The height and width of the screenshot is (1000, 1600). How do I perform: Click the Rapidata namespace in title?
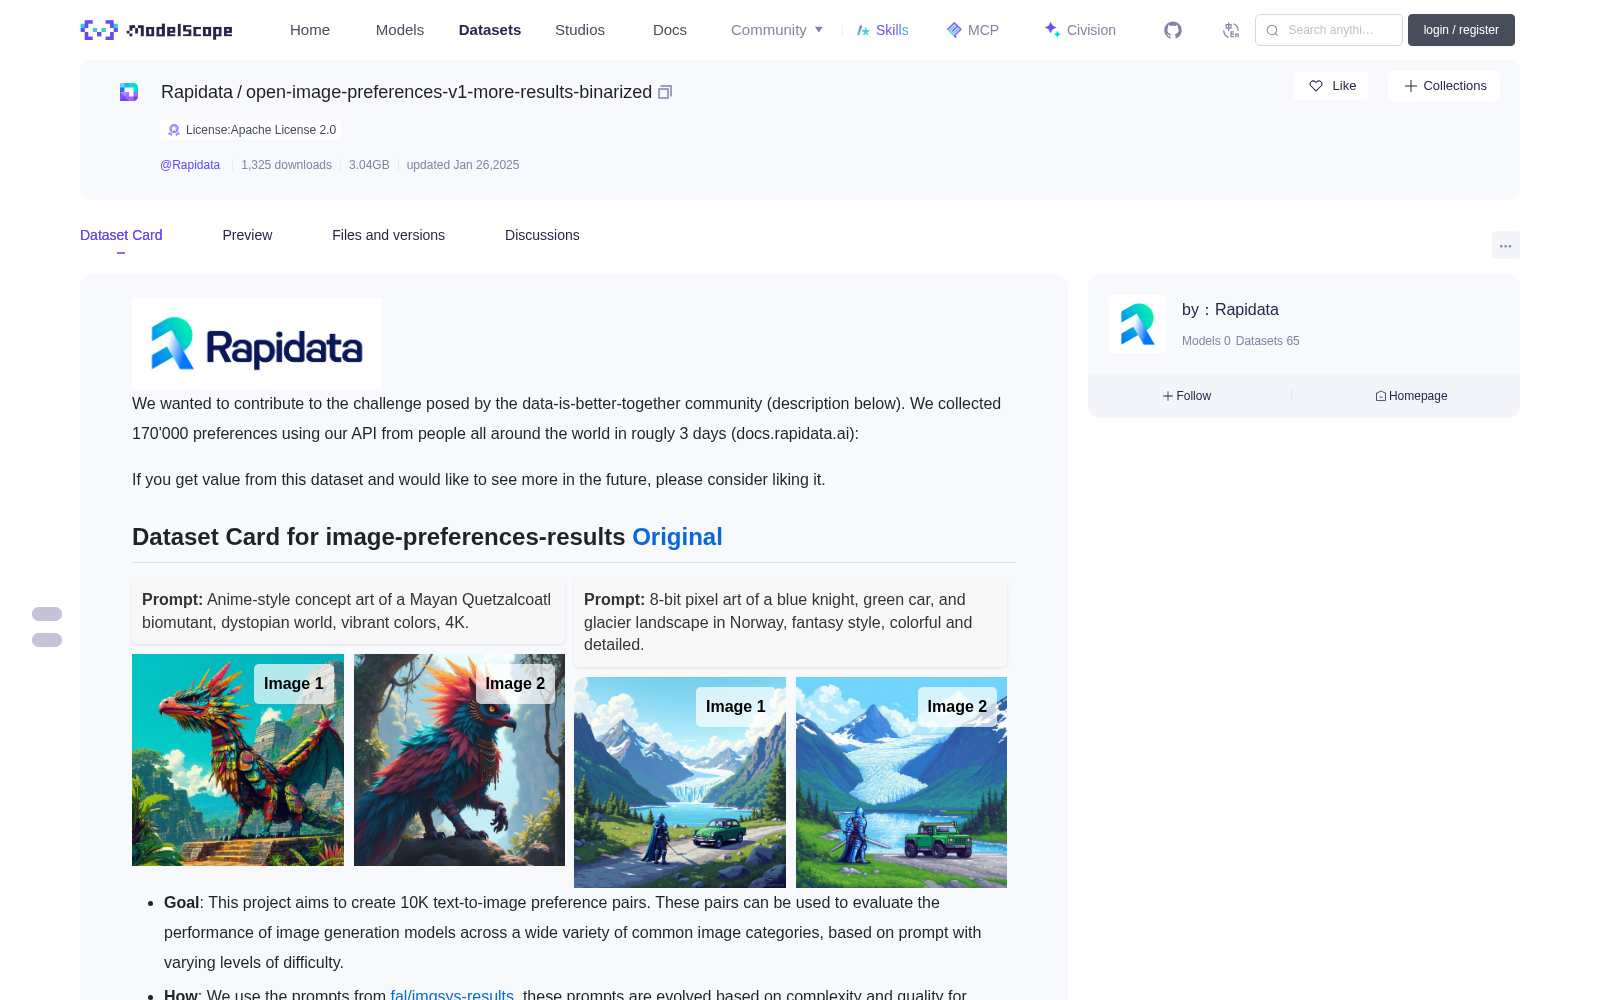pos(197,92)
